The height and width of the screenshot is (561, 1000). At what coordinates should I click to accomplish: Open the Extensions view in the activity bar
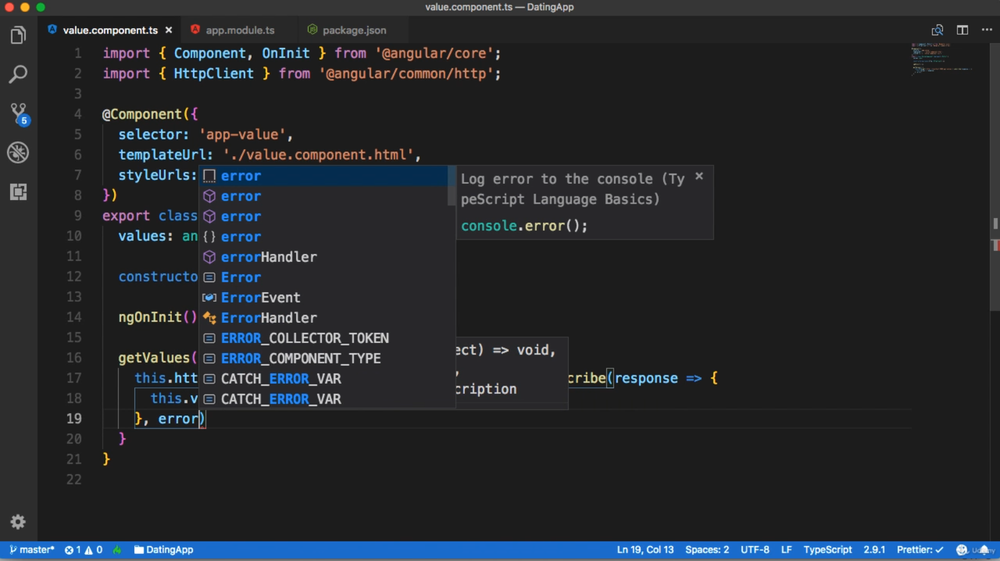coord(18,191)
